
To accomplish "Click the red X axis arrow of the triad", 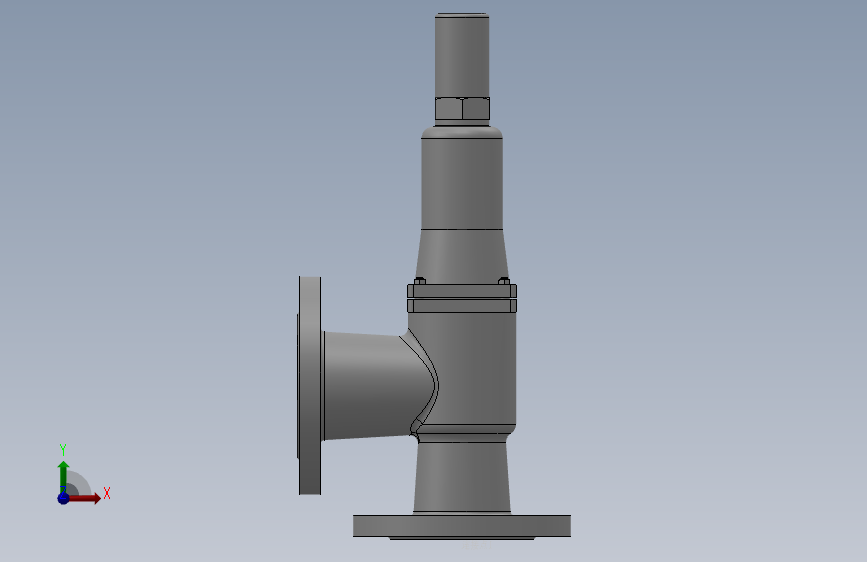I will pyautogui.click(x=84, y=498).
